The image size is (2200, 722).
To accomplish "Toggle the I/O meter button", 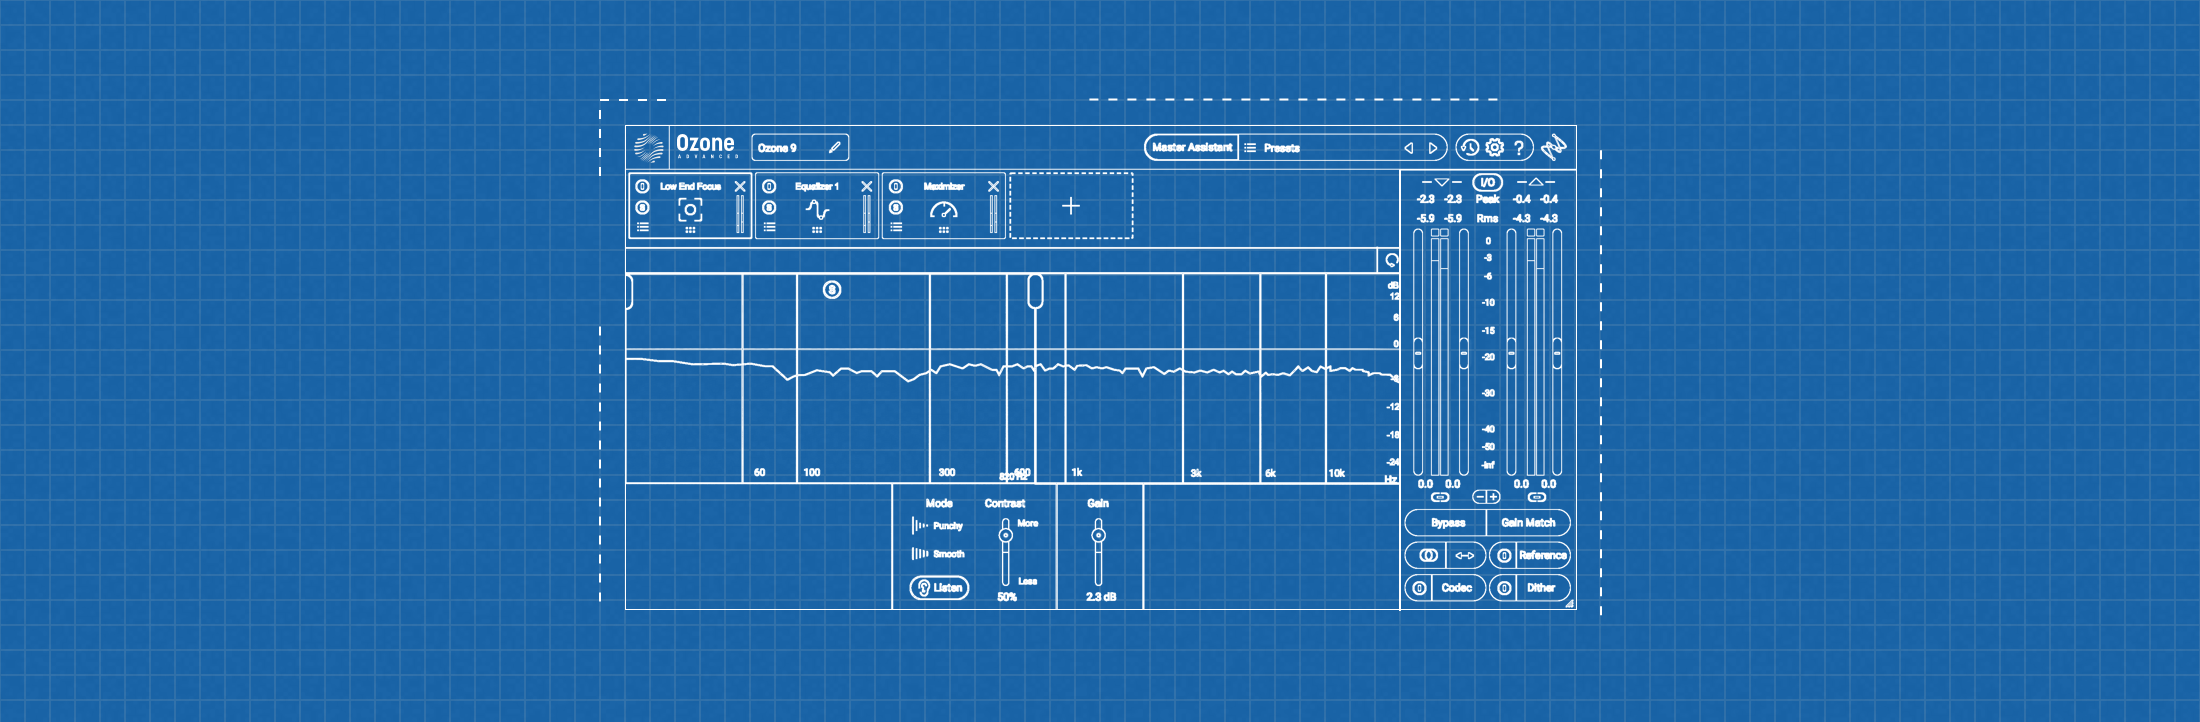I will [x=1487, y=182].
